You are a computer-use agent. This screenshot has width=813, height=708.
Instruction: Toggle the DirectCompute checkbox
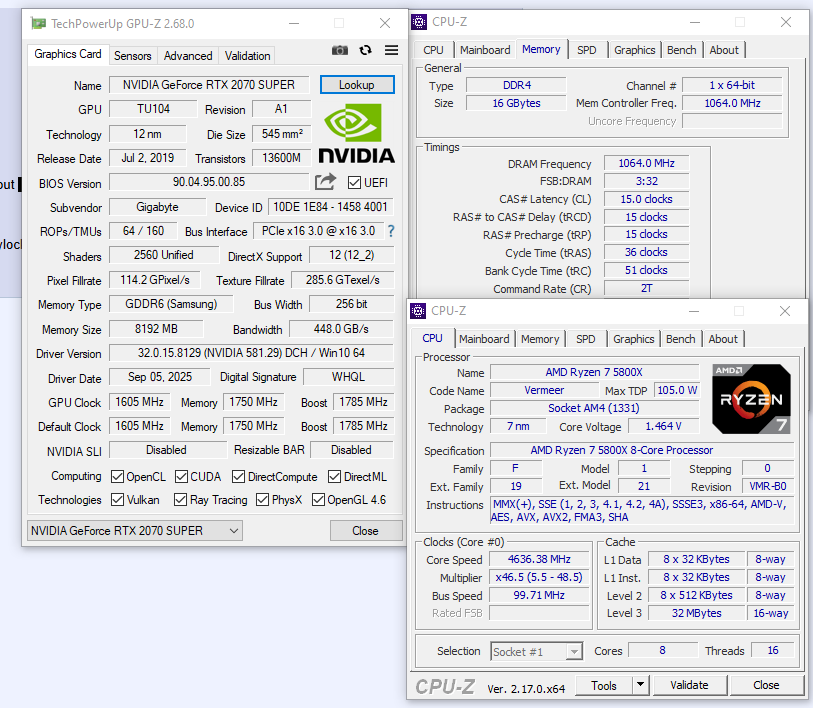coord(239,477)
